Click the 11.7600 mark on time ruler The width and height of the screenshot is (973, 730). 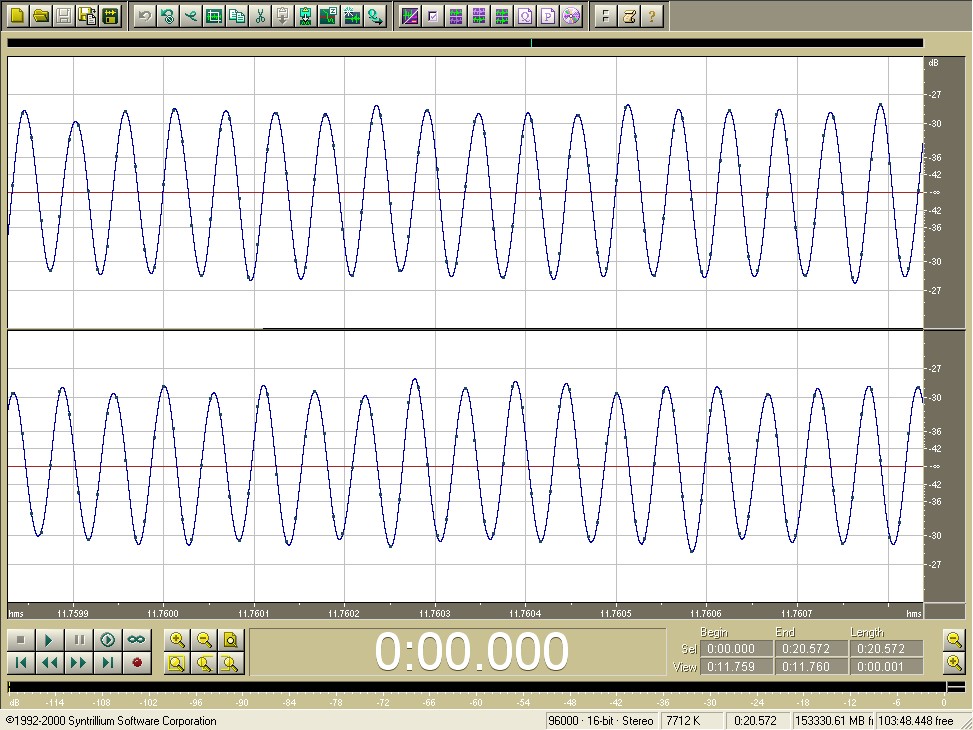163,613
